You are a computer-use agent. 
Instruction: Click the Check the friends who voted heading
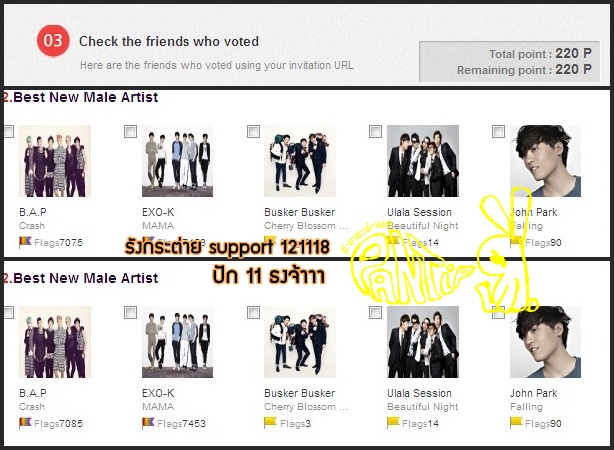[169, 41]
